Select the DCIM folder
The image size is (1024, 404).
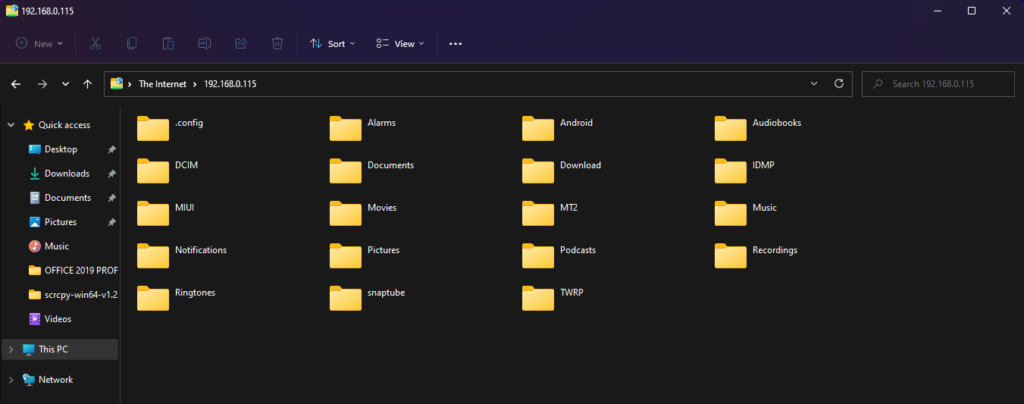click(x=168, y=169)
